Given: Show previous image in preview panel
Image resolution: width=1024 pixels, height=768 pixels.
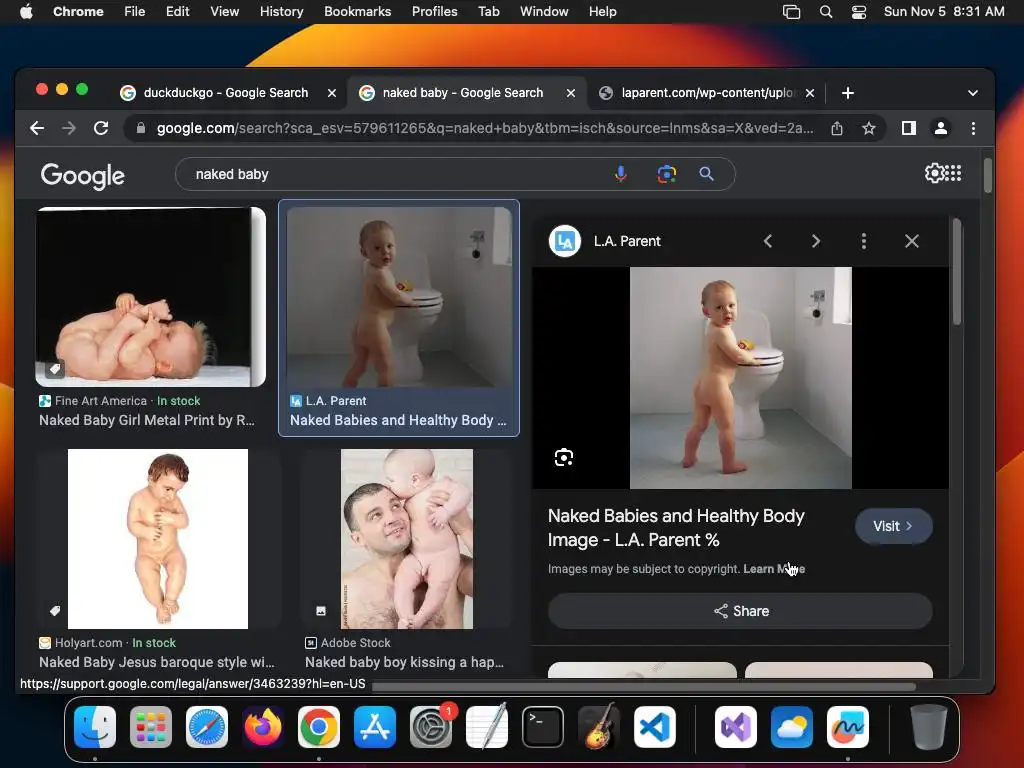Looking at the screenshot, I should click(x=768, y=242).
